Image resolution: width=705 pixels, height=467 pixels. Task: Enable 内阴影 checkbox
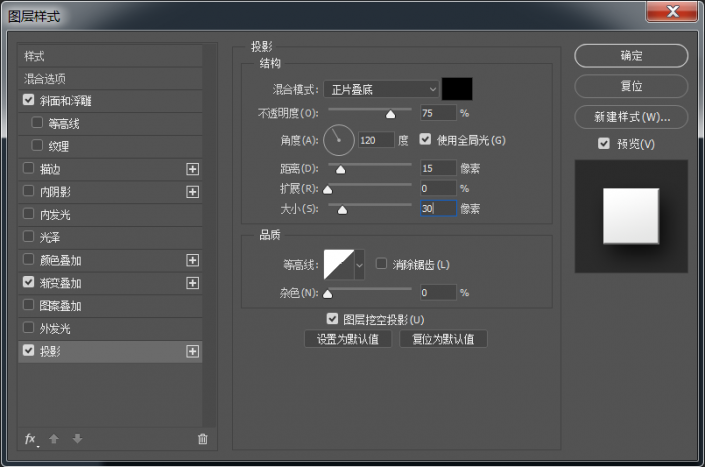pyautogui.click(x=28, y=191)
